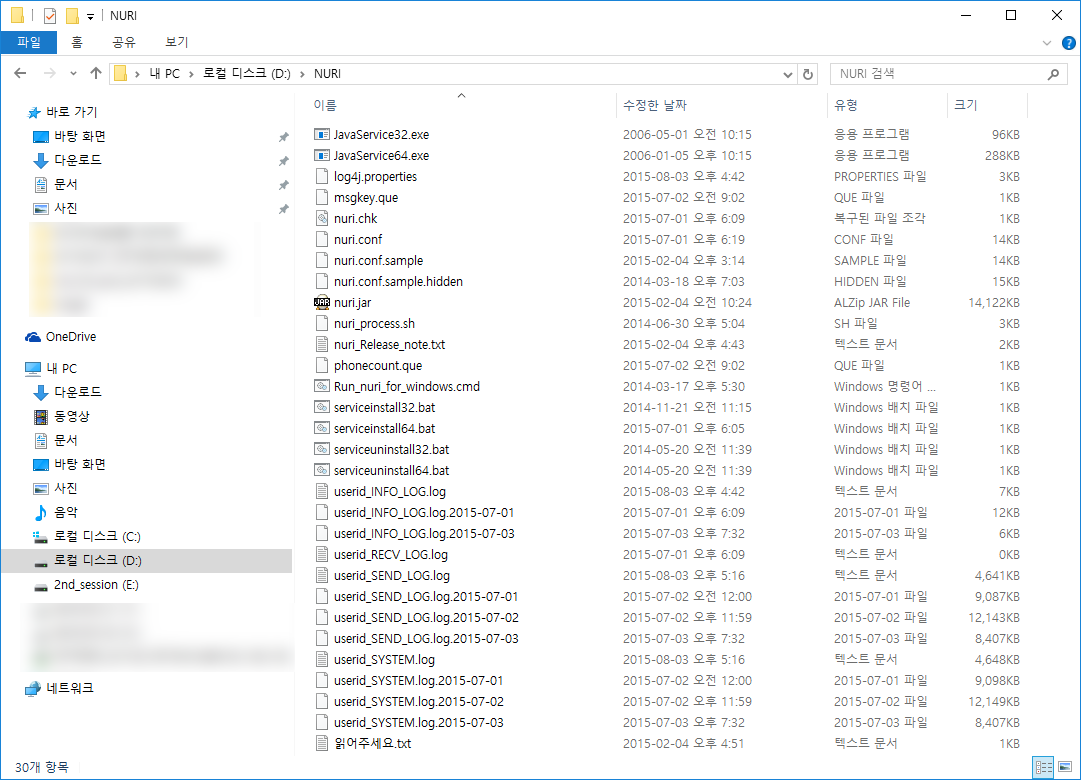Viewport: 1081px width, 780px height.
Task: Open the recent locations dropdown arrow
Action: click(73, 74)
